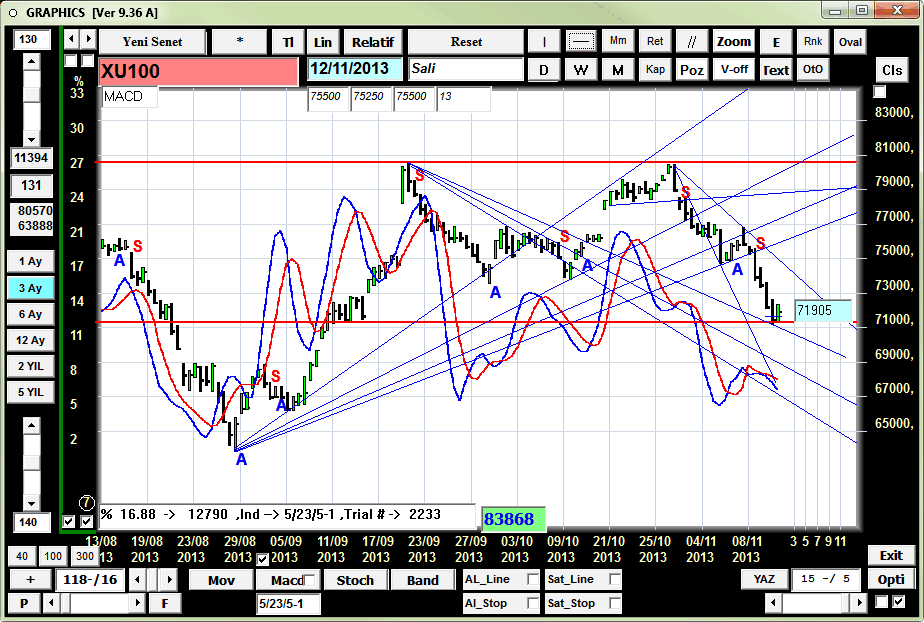924x622 pixels.
Task: Select the Text annotation tool
Action: coord(776,70)
